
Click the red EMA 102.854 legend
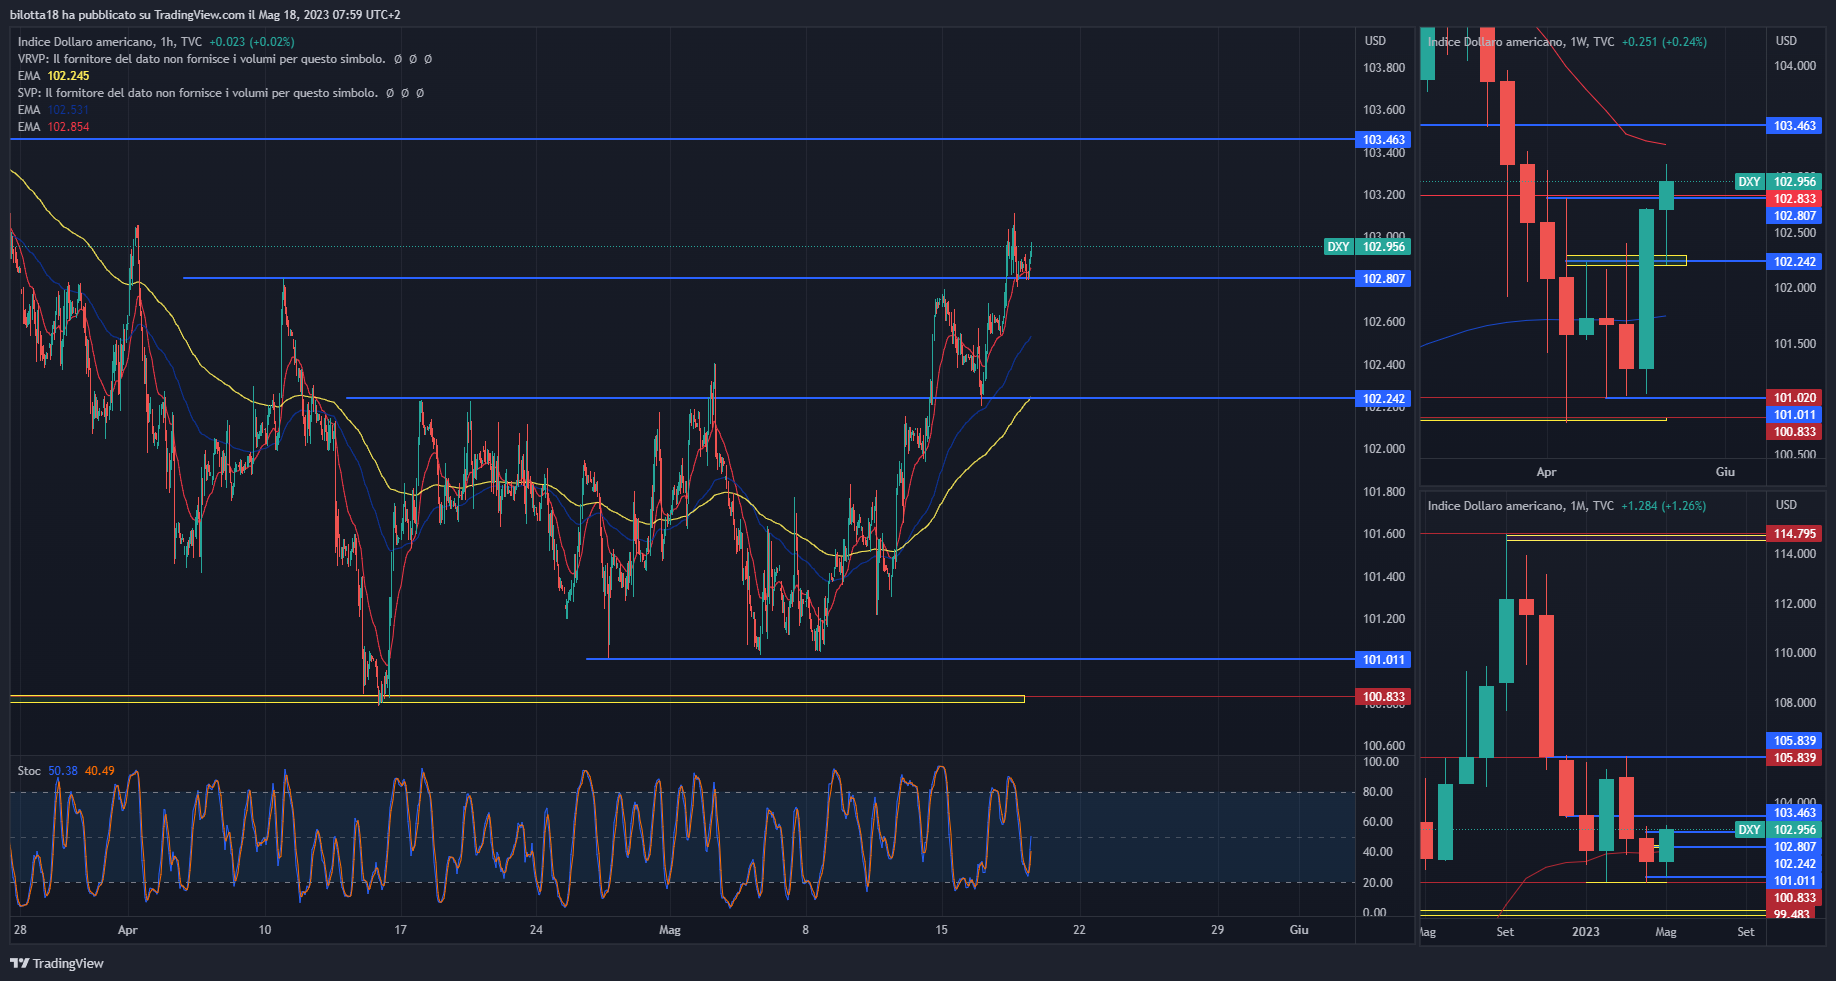pyautogui.click(x=54, y=127)
